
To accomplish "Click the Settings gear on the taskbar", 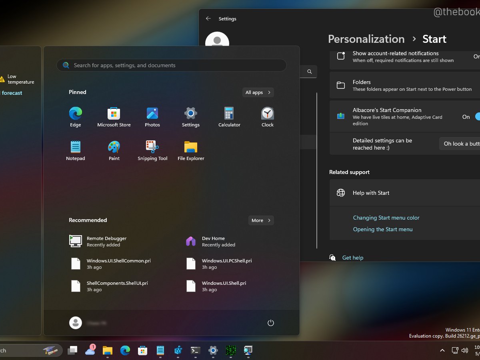I will point(213,350).
